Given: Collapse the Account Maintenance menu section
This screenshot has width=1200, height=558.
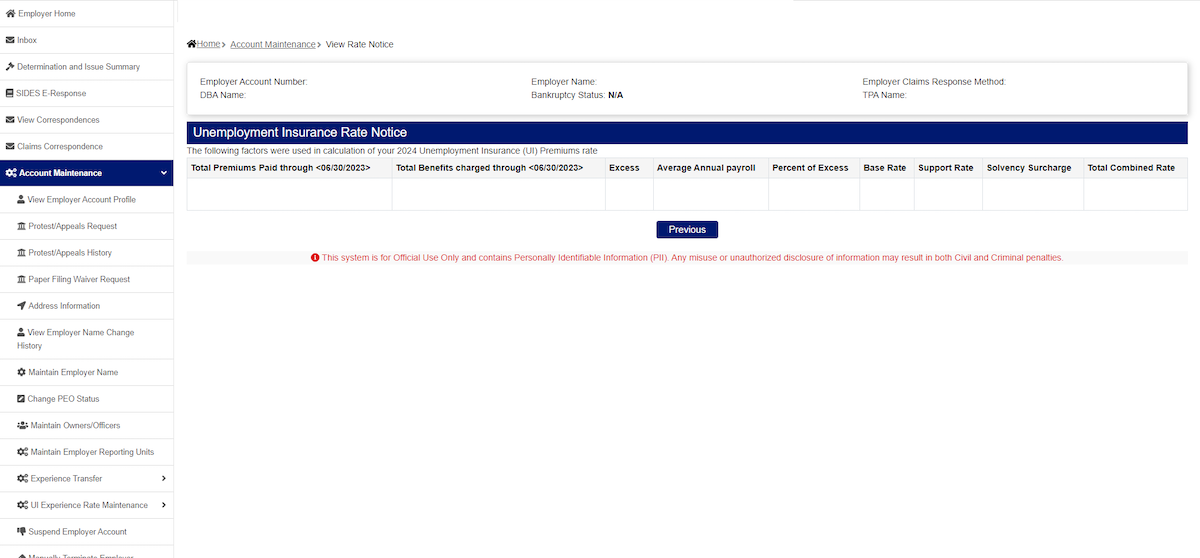Looking at the screenshot, I should [x=164, y=173].
